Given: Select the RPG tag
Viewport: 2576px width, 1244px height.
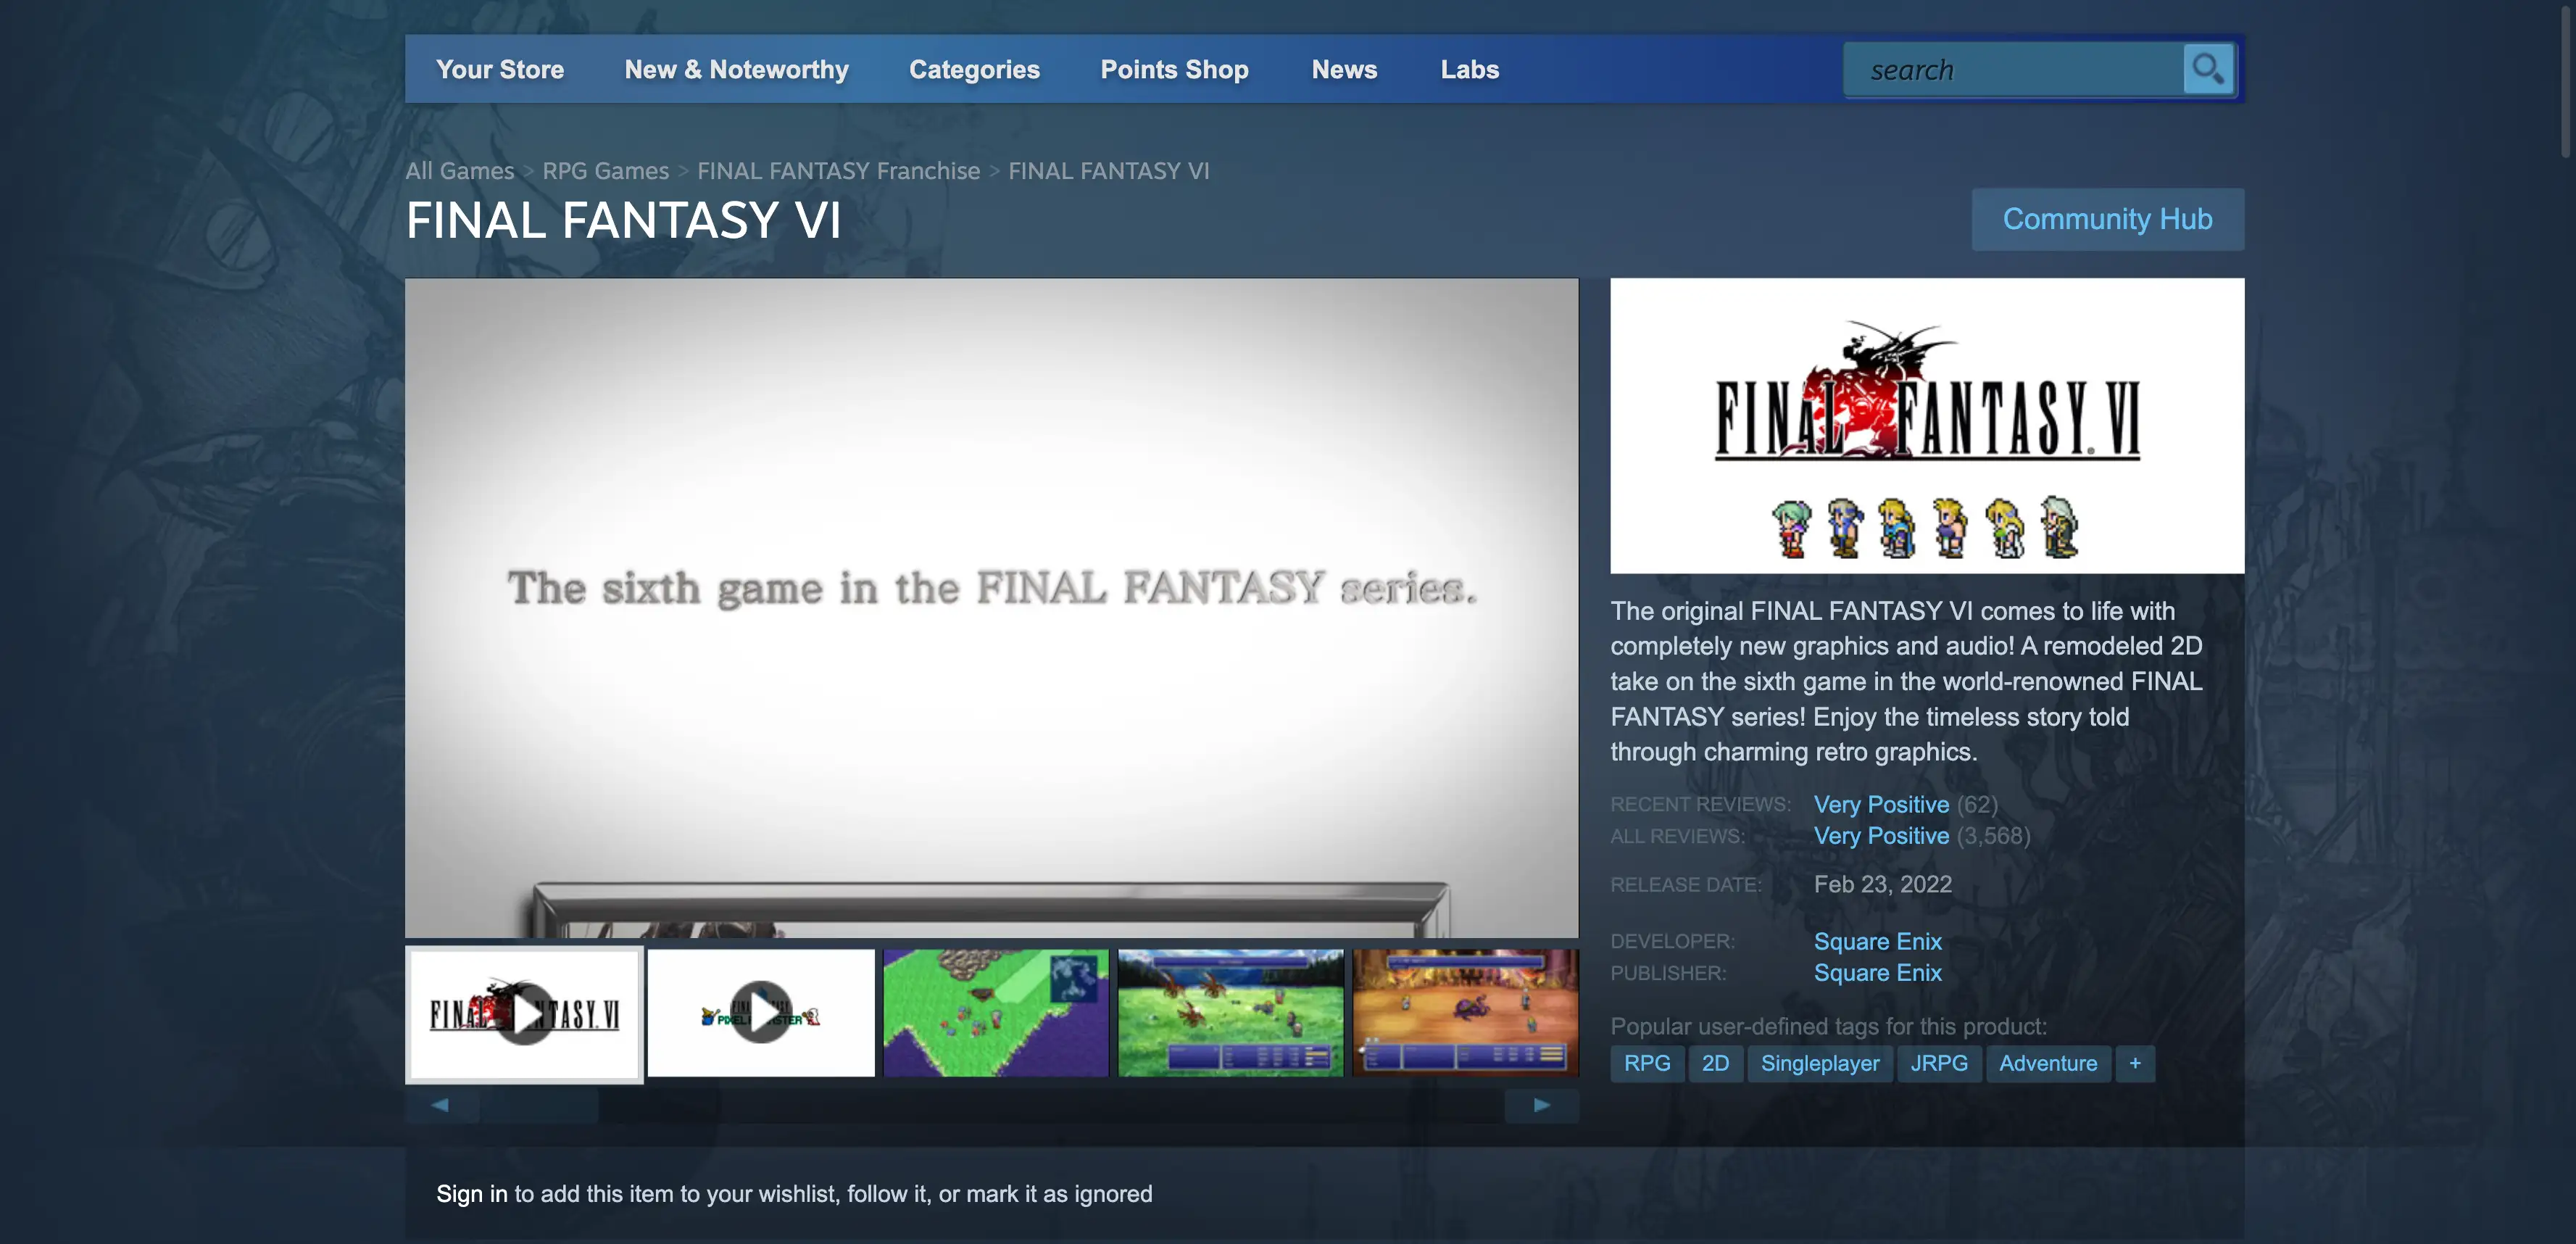Looking at the screenshot, I should (1647, 1063).
